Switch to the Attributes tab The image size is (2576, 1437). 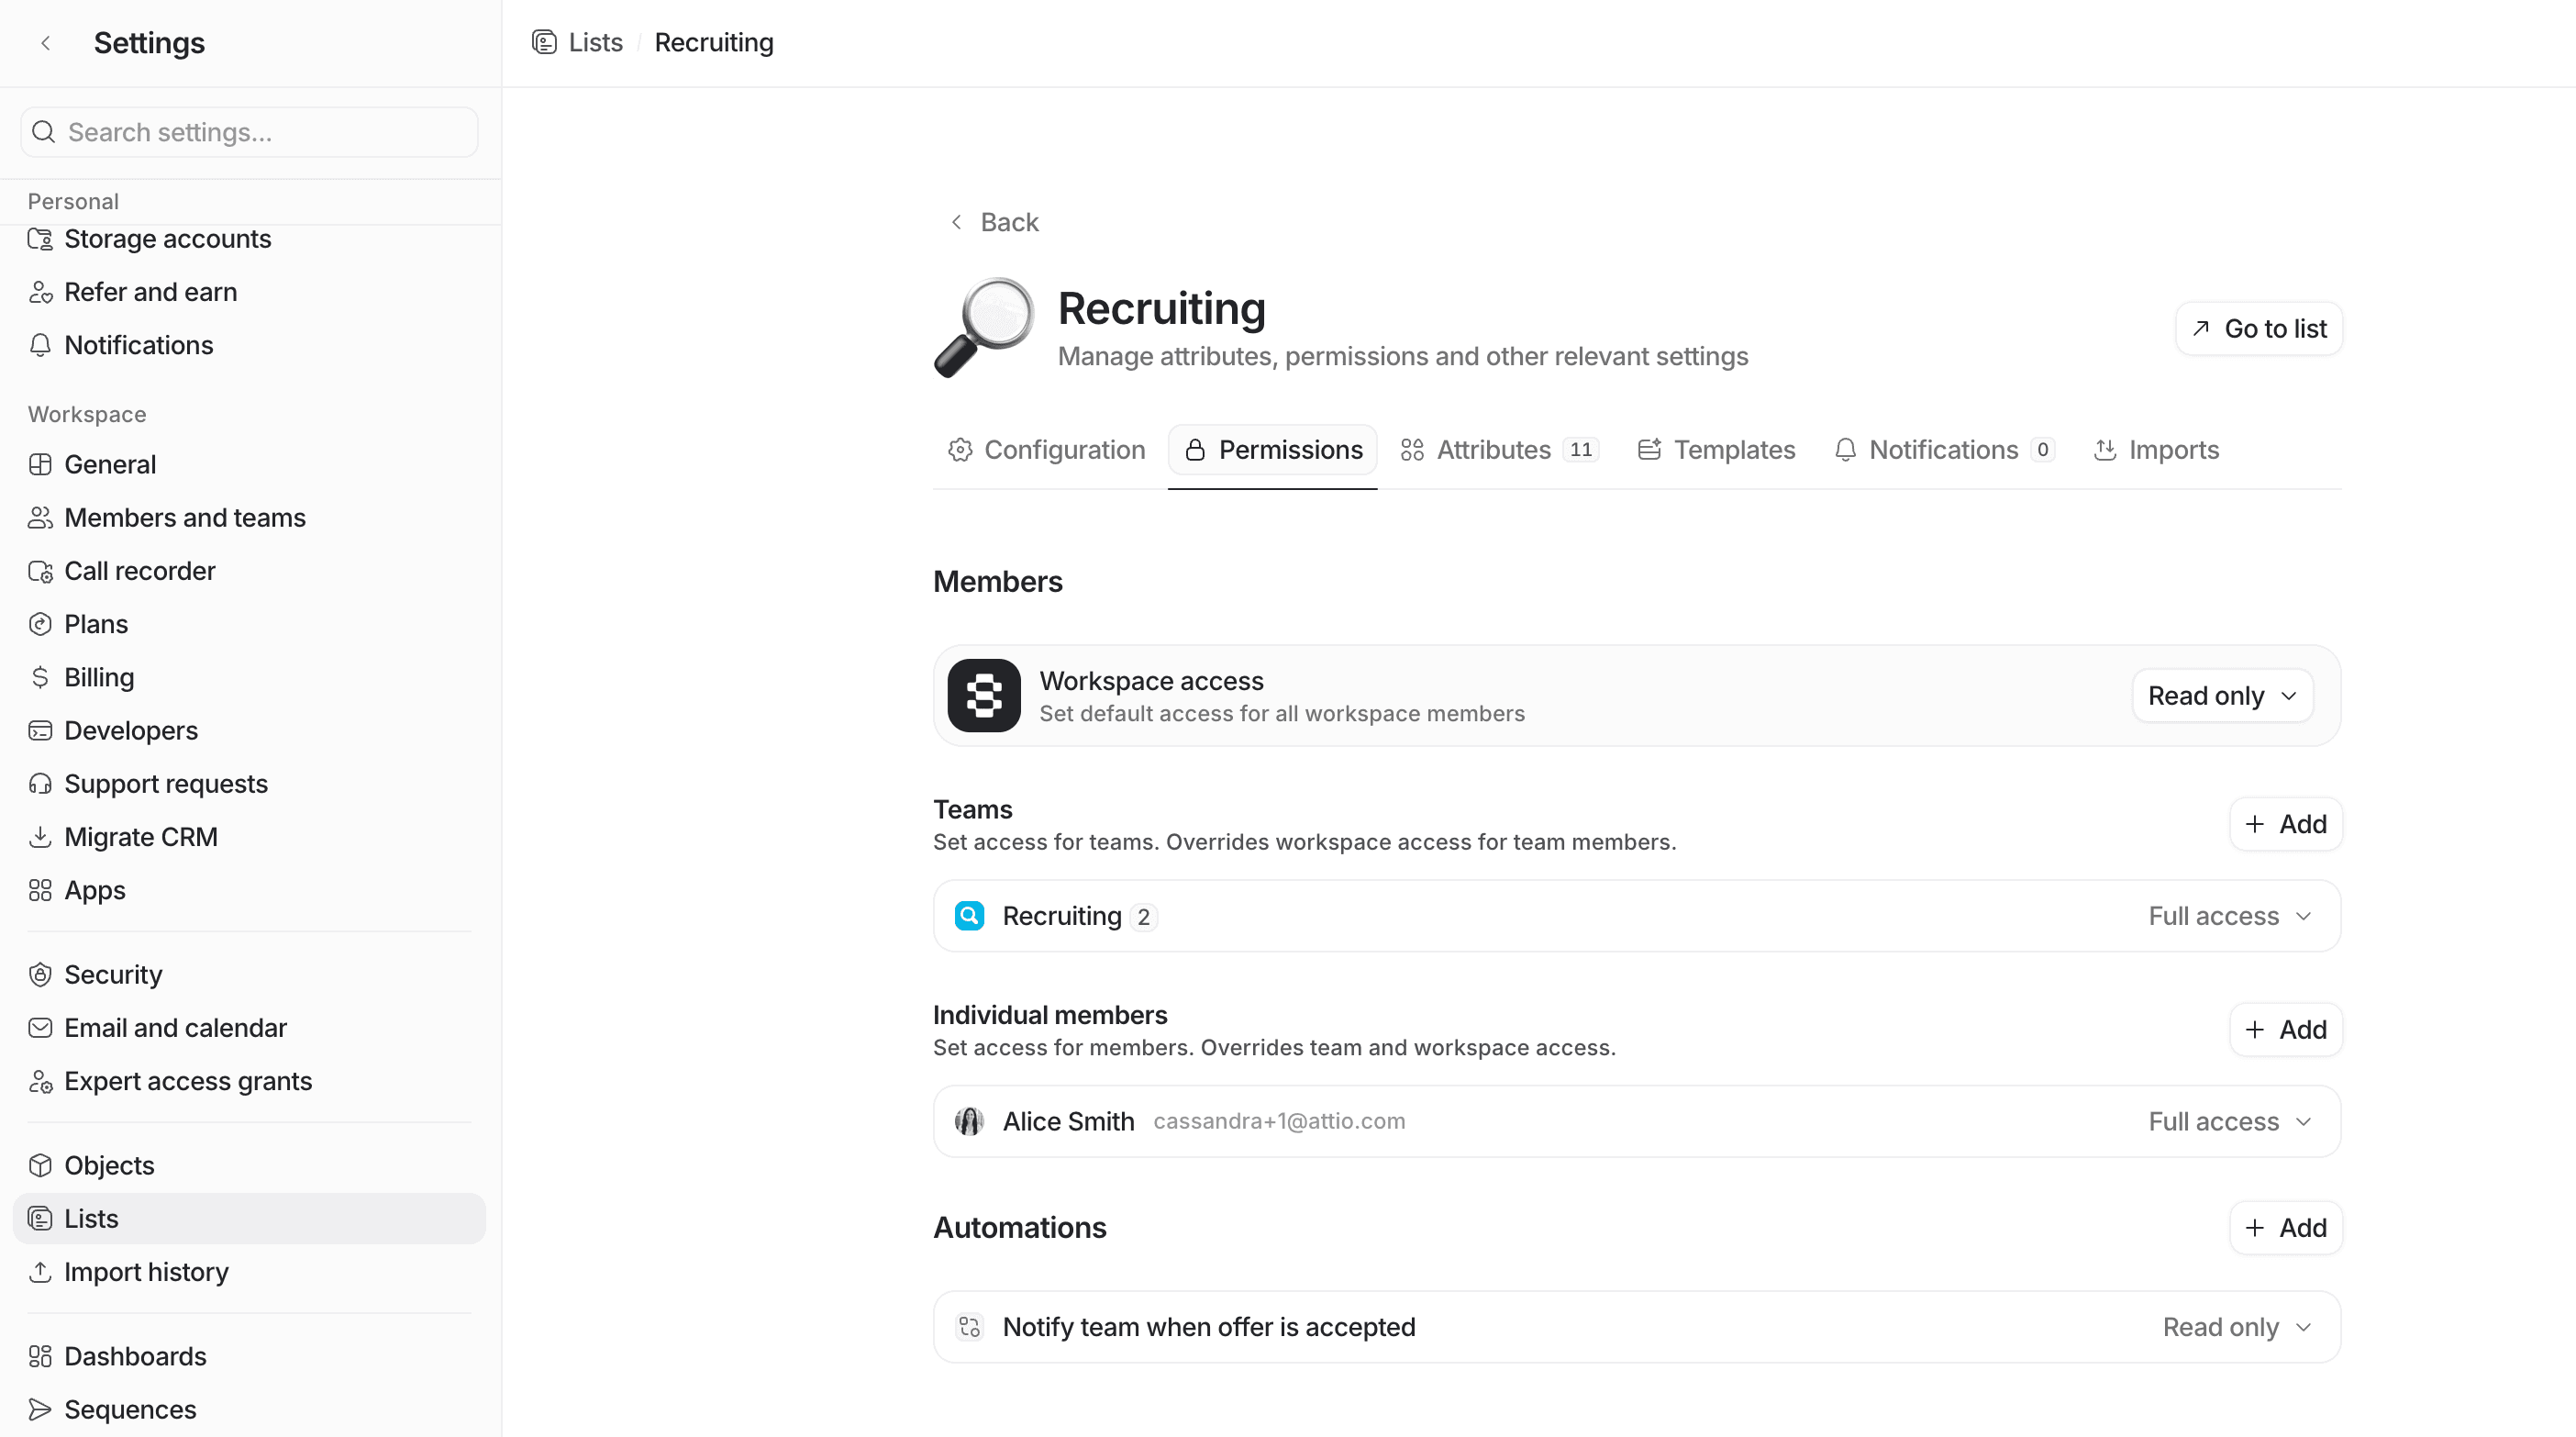point(1495,449)
